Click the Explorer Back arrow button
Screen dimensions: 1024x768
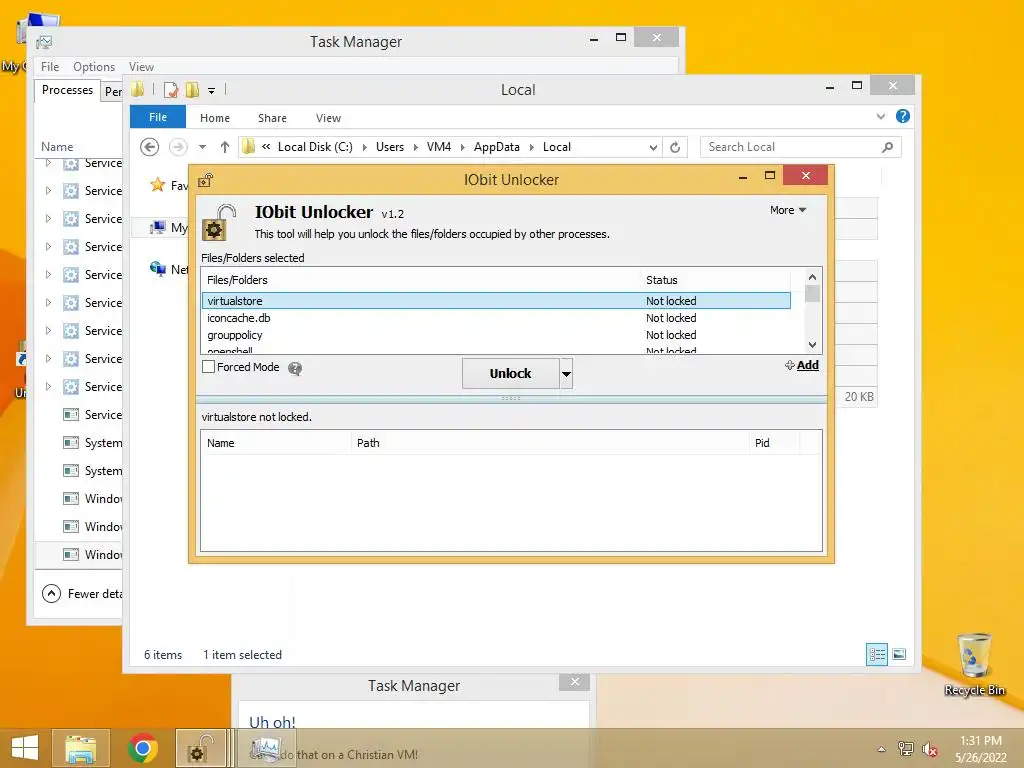(x=150, y=147)
